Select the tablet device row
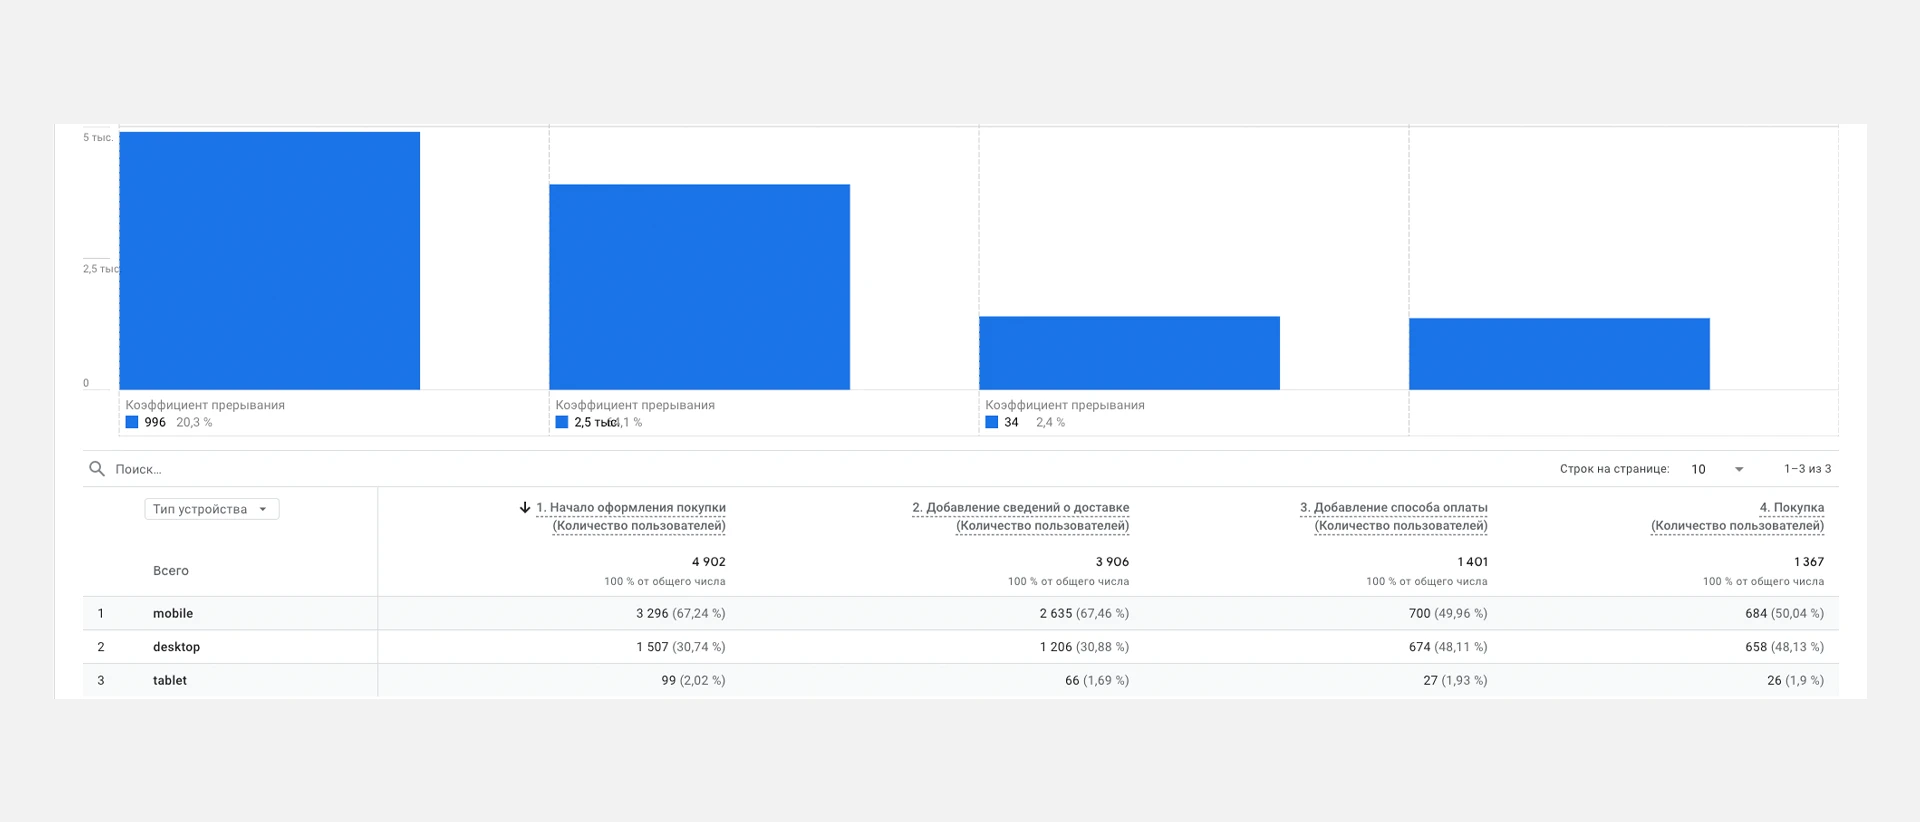This screenshot has width=1920, height=822. click(170, 680)
